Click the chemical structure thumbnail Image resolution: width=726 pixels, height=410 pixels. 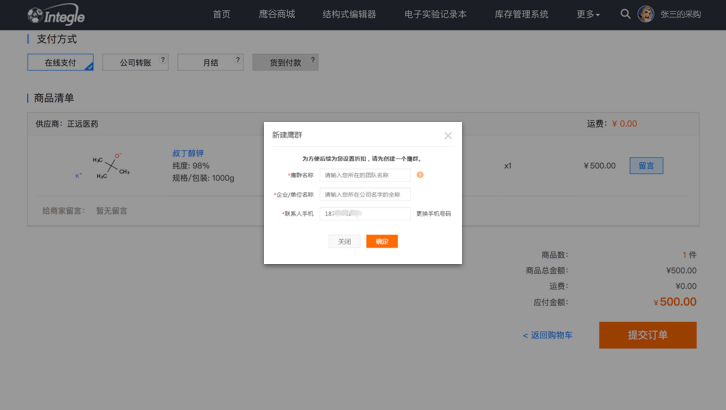tap(109, 166)
